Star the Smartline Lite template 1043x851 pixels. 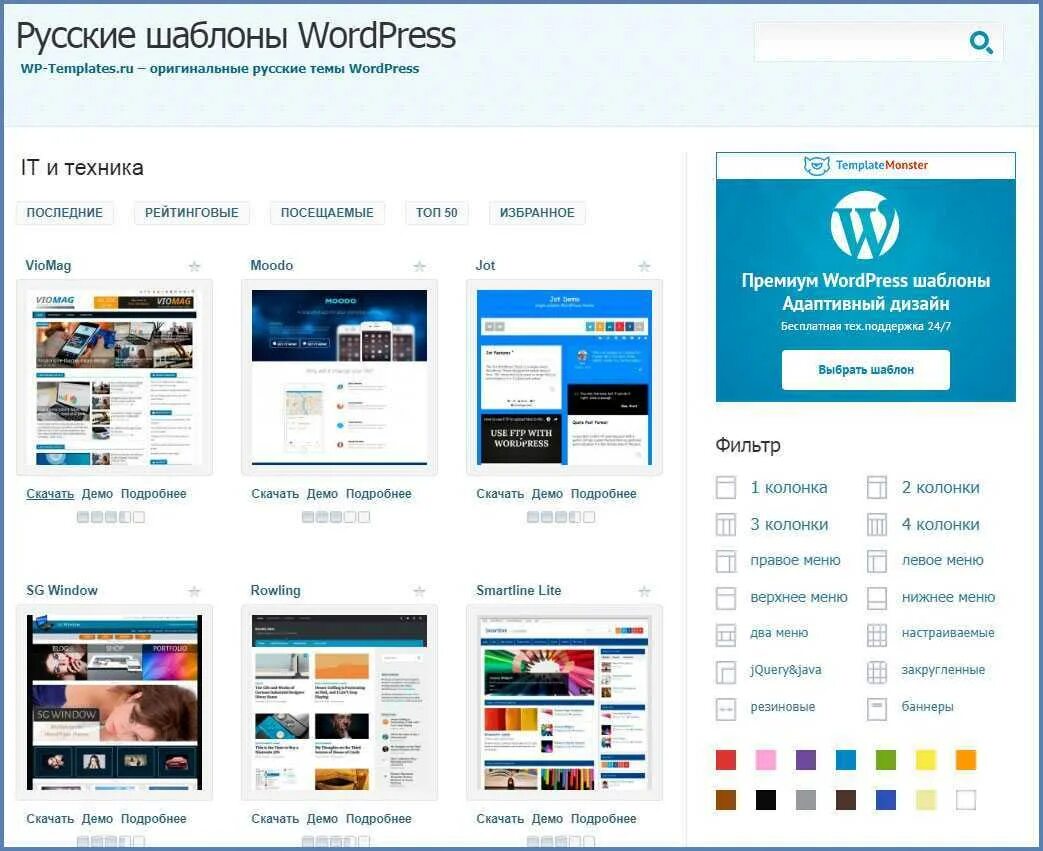[644, 591]
